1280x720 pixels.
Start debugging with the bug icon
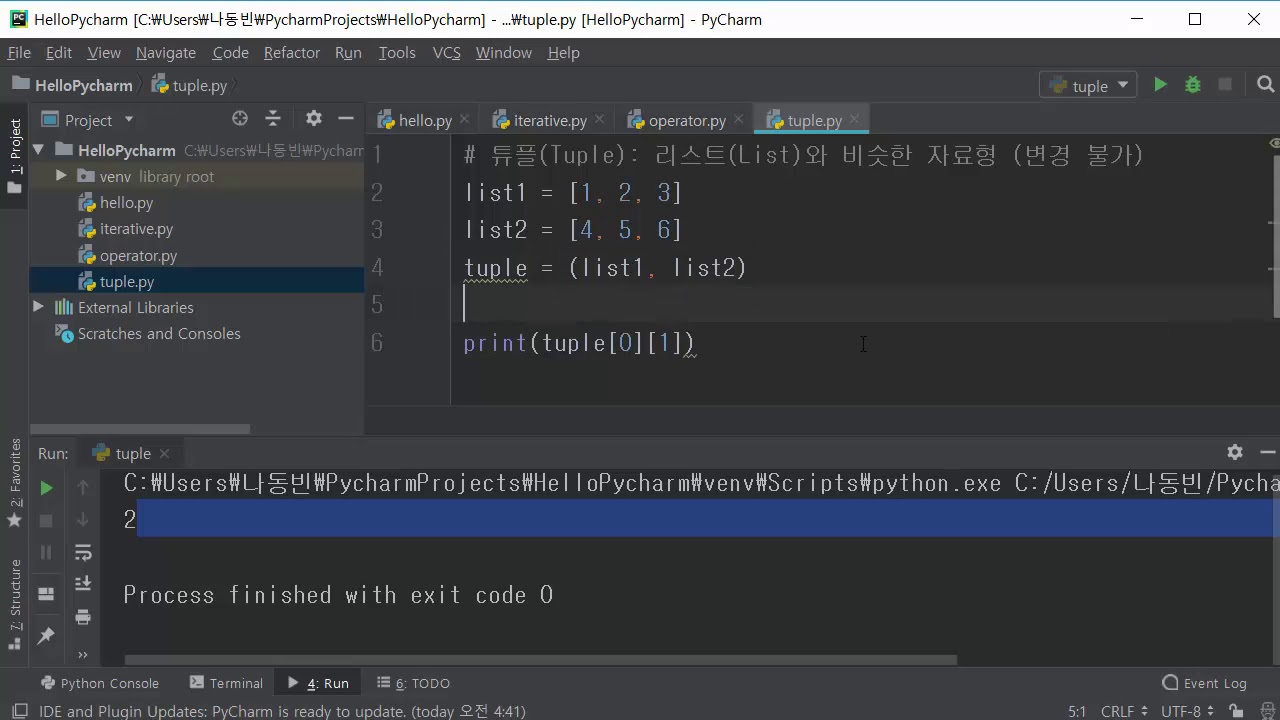pos(1192,85)
